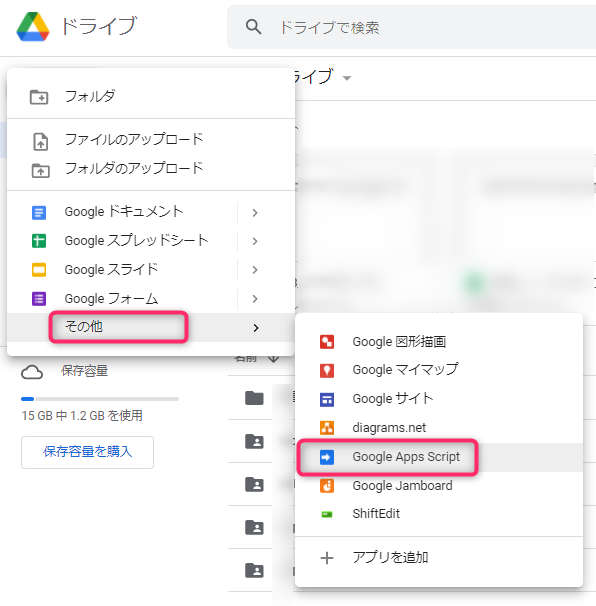596x606 pixels.
Task: Expand the Google スライド submenu arrow
Action: 255,270
